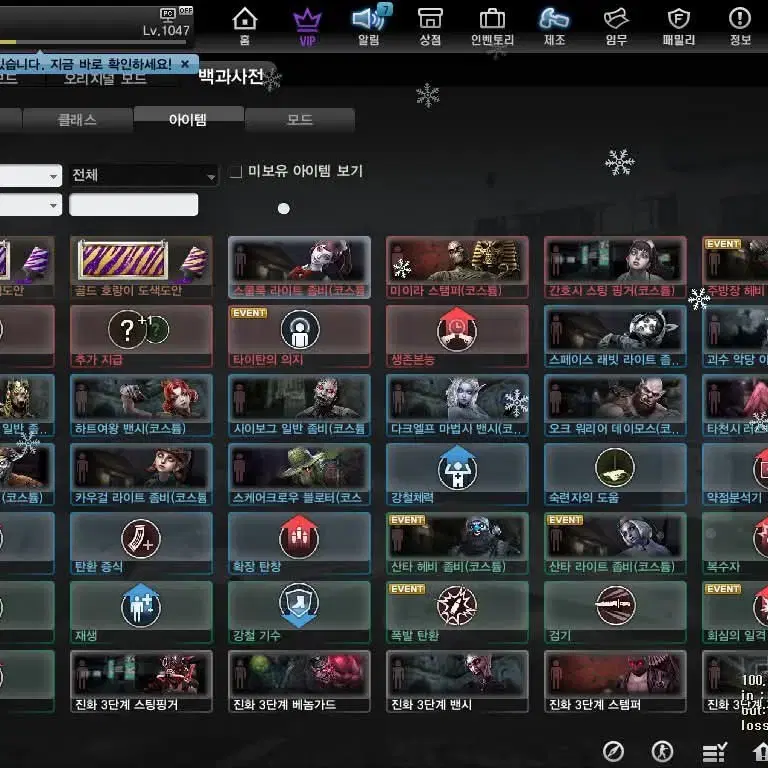Screen dimensions: 768x768
Task: Open 사이보그 일반 좀비 costume card
Action: [x=299, y=405]
